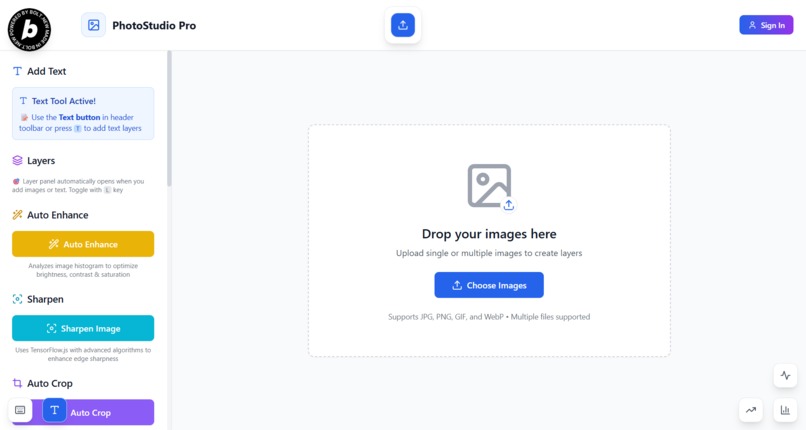Click the PhotoStudio Pro image logo icon
Viewport: 806px width, 430px height.
(x=93, y=25)
